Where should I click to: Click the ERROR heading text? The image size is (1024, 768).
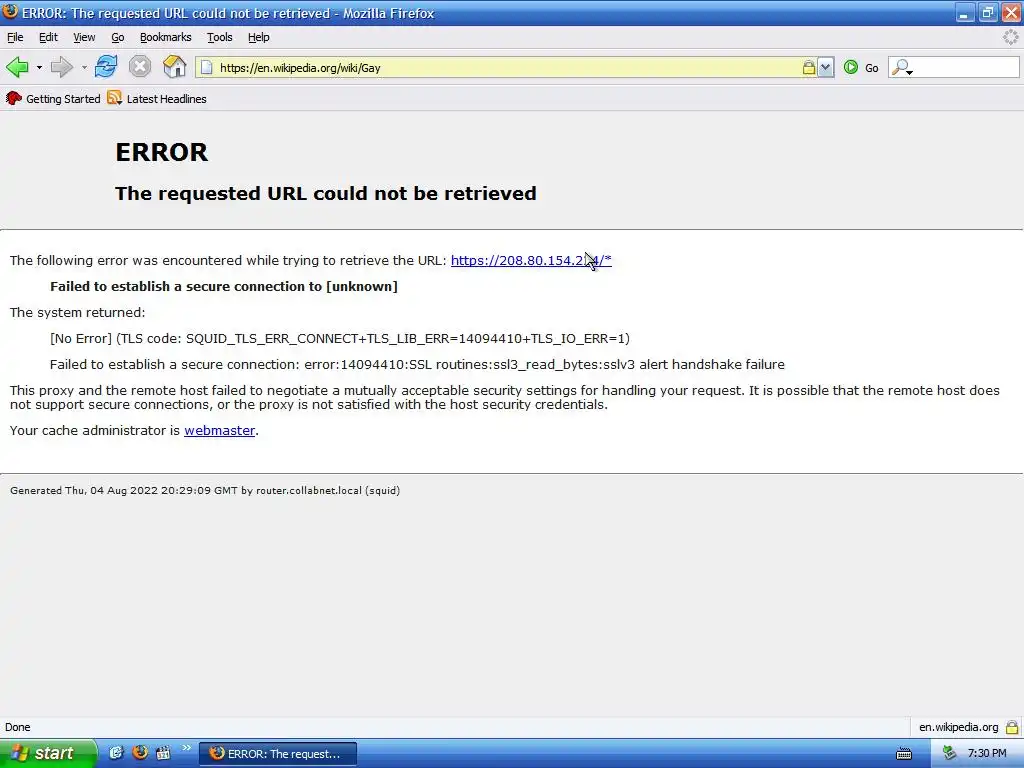point(161,152)
